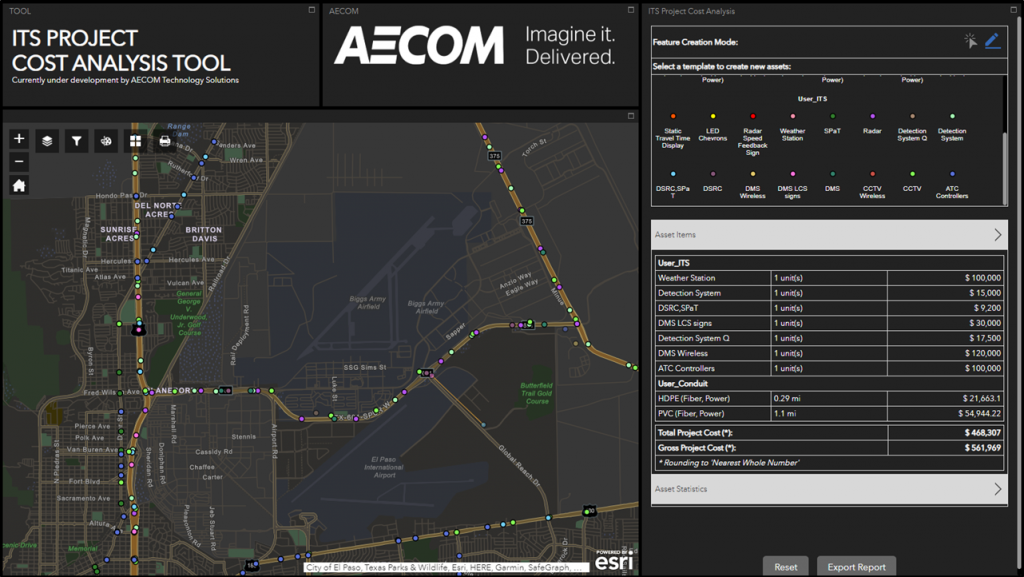Pick the ATC Controllers template
This screenshot has width=1024, height=577.
[x=952, y=186]
